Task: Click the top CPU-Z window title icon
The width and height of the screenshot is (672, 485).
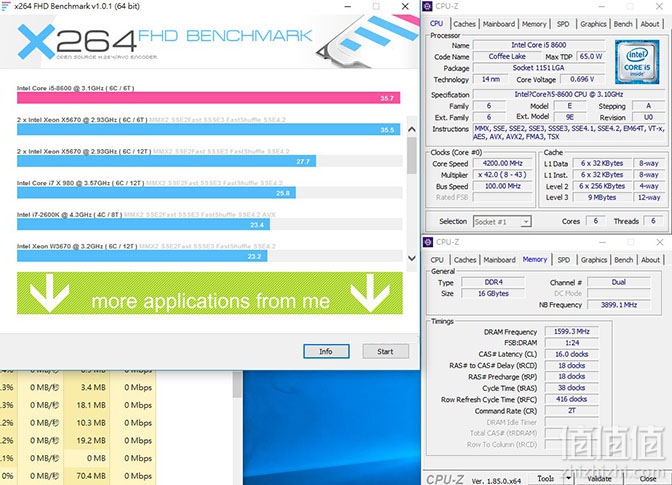Action: (x=428, y=6)
